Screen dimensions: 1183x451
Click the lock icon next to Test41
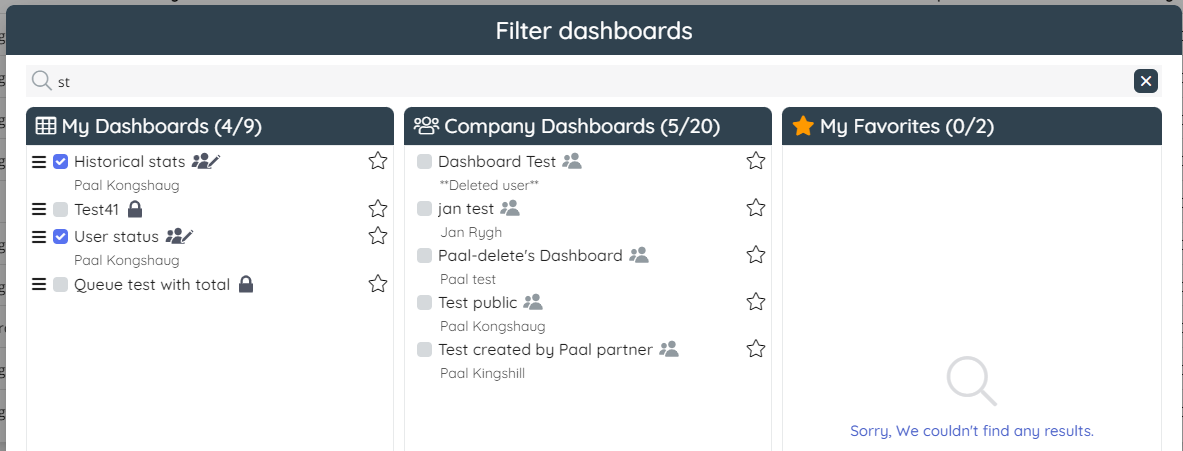click(135, 209)
